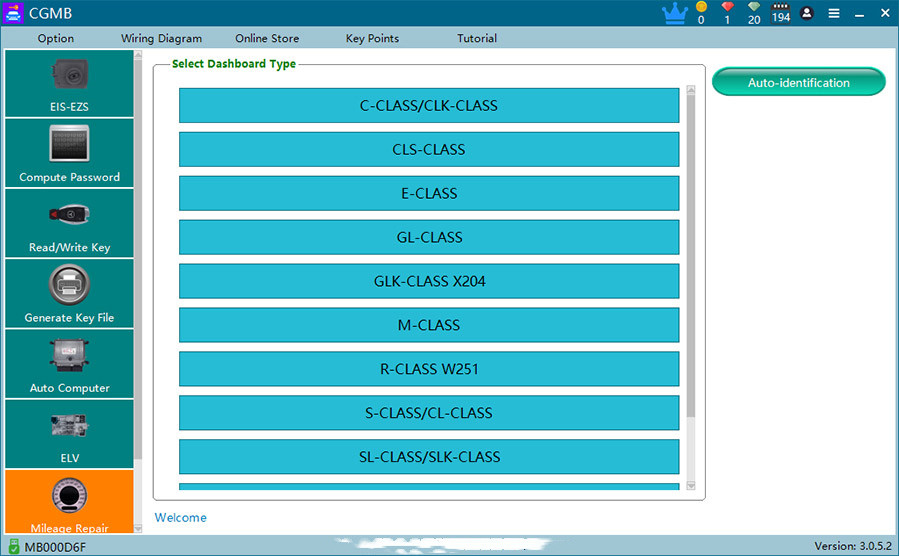Click the CGMB app logo icon
This screenshot has width=900, height=556.
[x=13, y=13]
